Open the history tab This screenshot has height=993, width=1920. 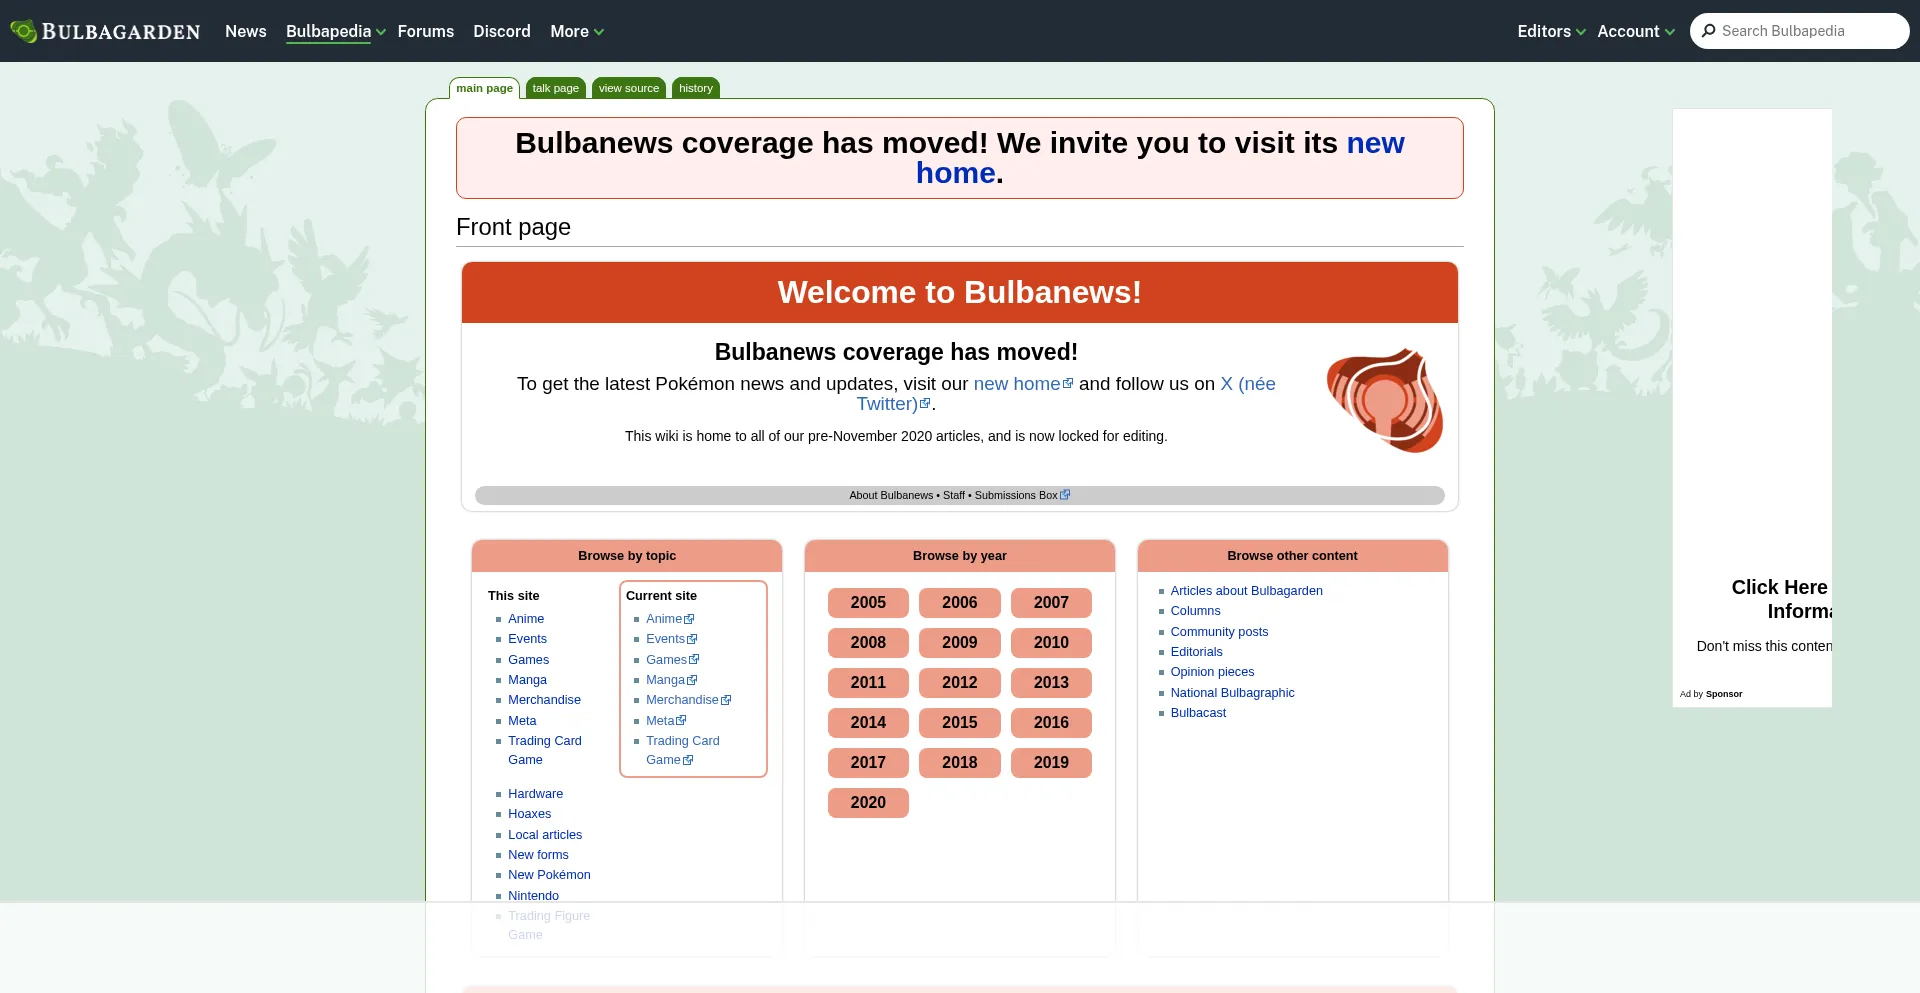[696, 88]
